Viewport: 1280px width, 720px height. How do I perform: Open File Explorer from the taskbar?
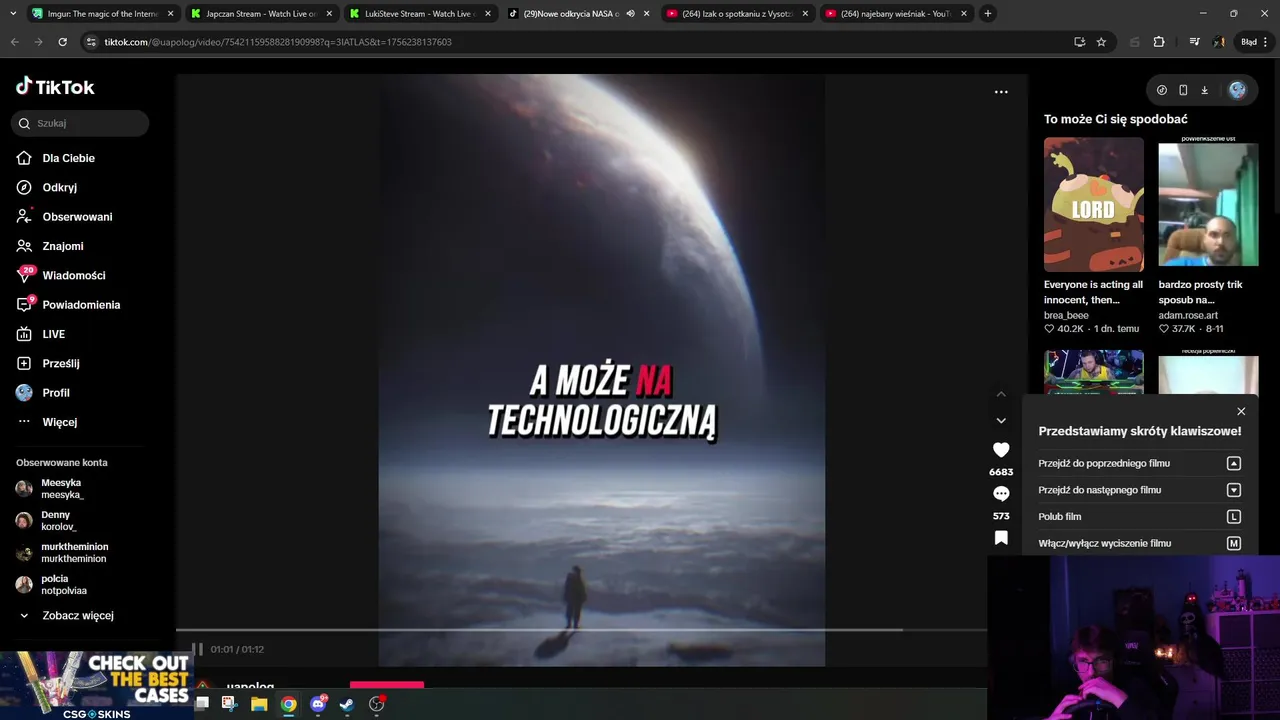point(259,704)
